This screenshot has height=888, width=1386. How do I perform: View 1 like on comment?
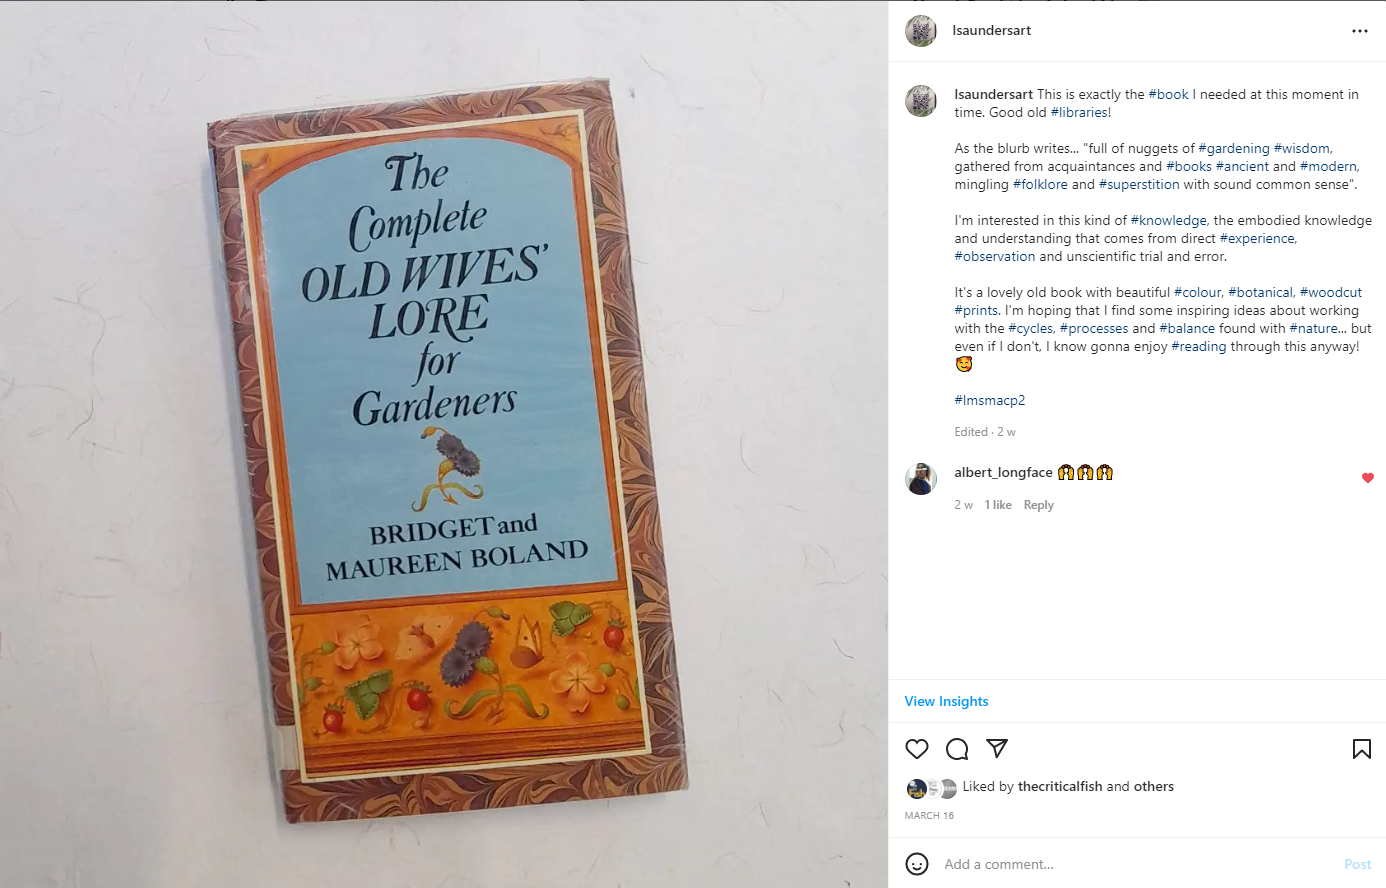[x=998, y=505]
